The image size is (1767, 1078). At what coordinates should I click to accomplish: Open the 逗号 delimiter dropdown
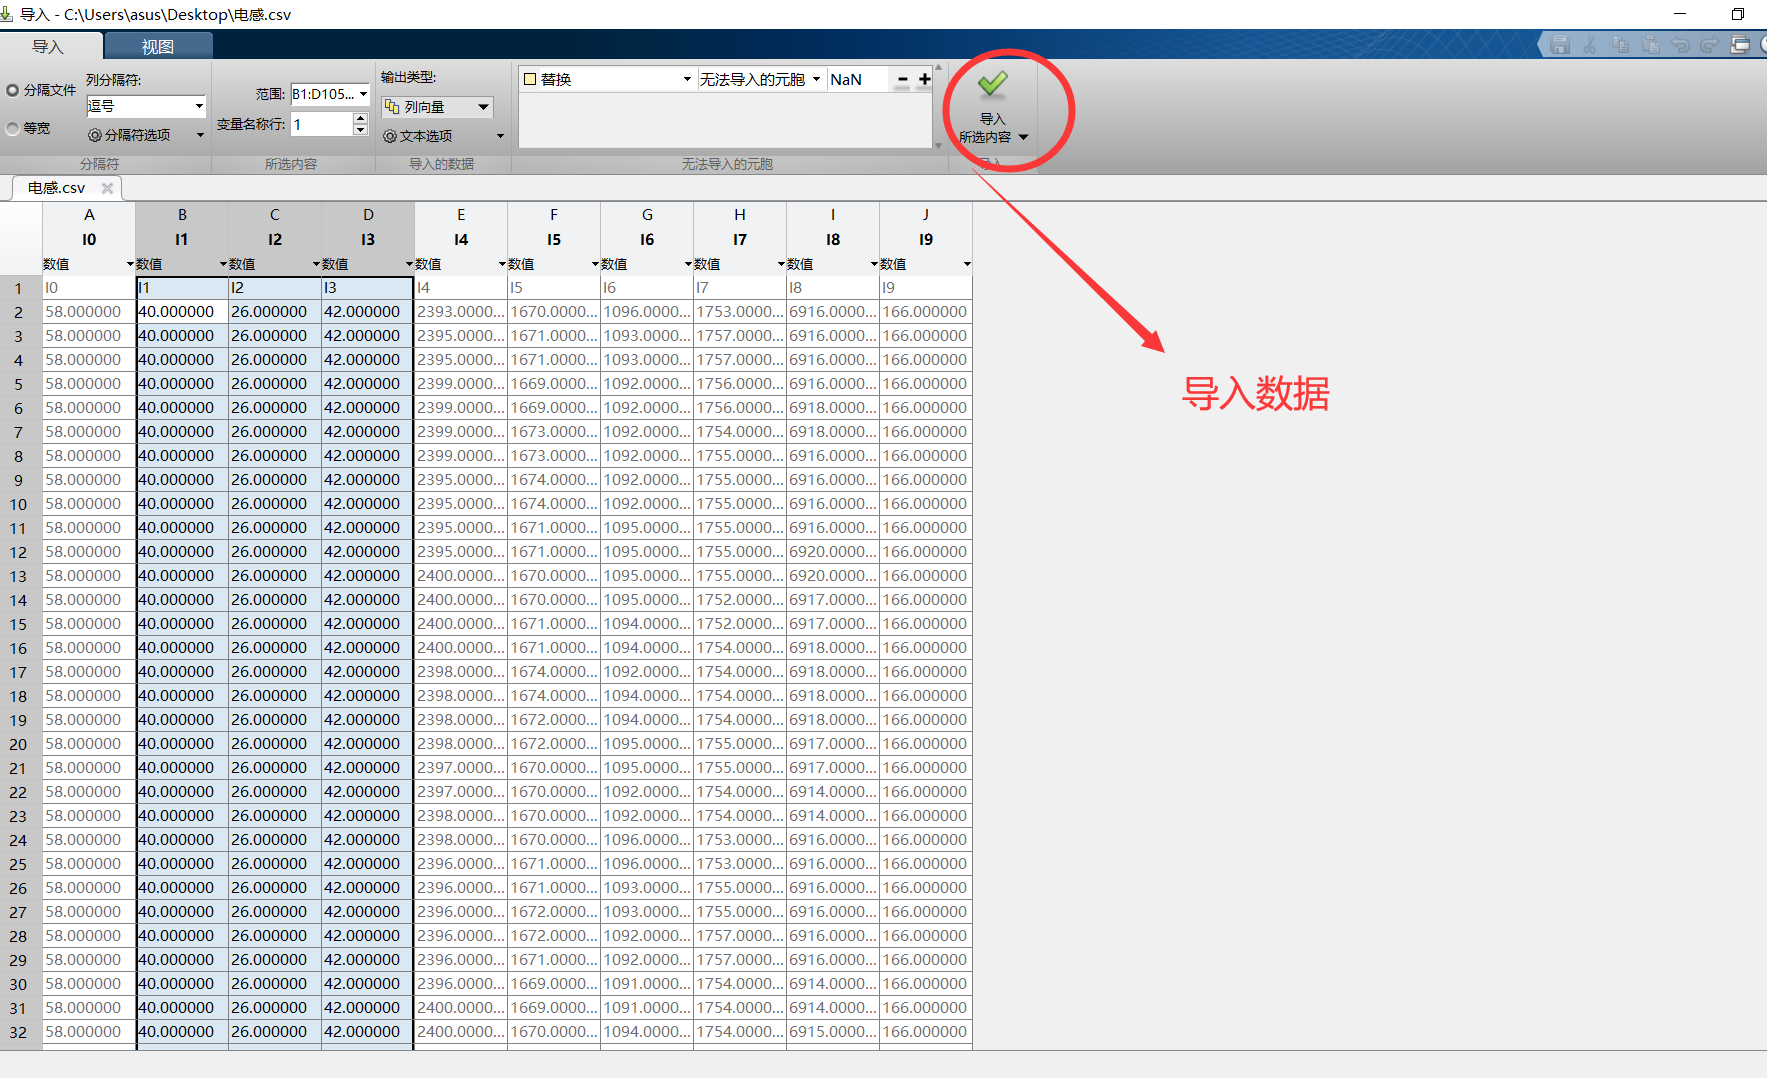pyautogui.click(x=145, y=106)
